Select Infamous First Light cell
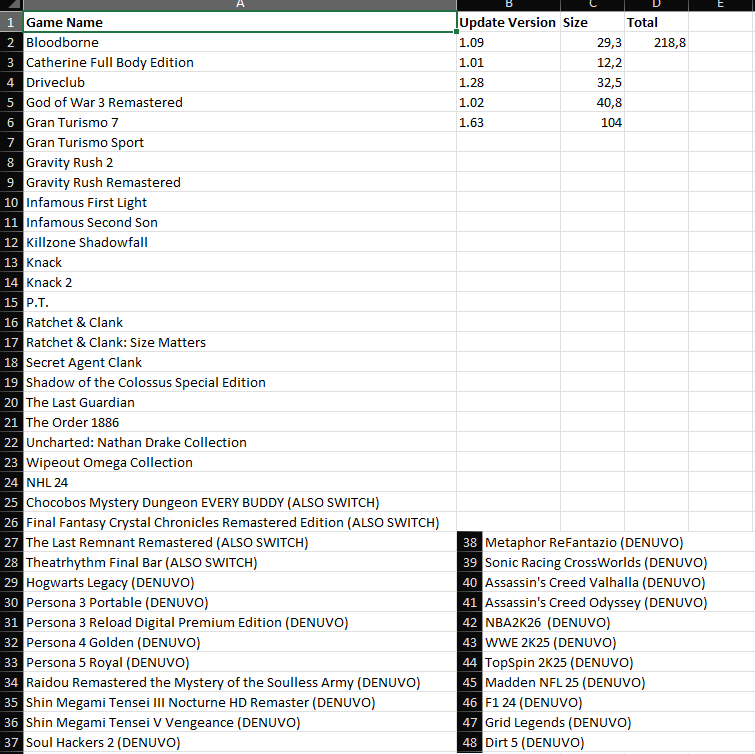755x754 pixels. tap(240, 202)
